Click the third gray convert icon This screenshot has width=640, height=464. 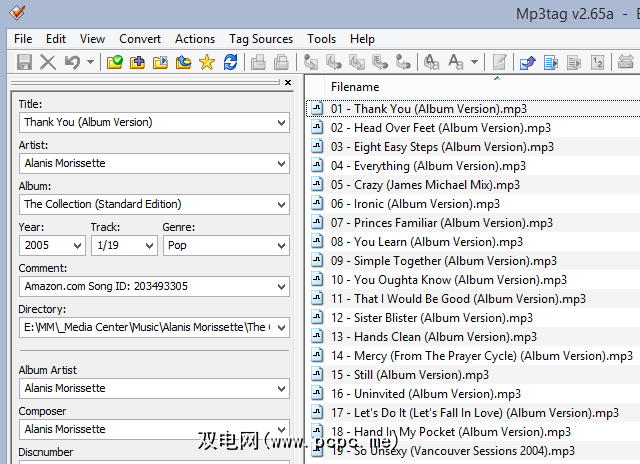pos(357,62)
